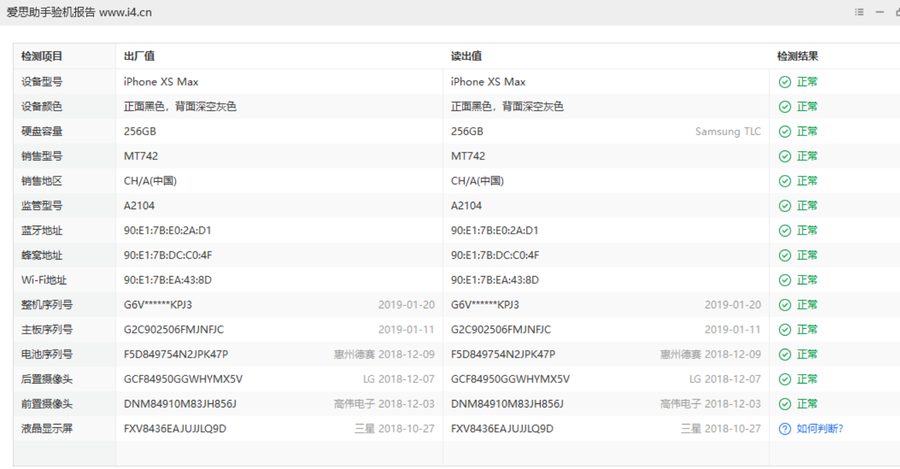The height and width of the screenshot is (469, 900).
Task: Select the 销售型号 row label
Action: [x=42, y=156]
